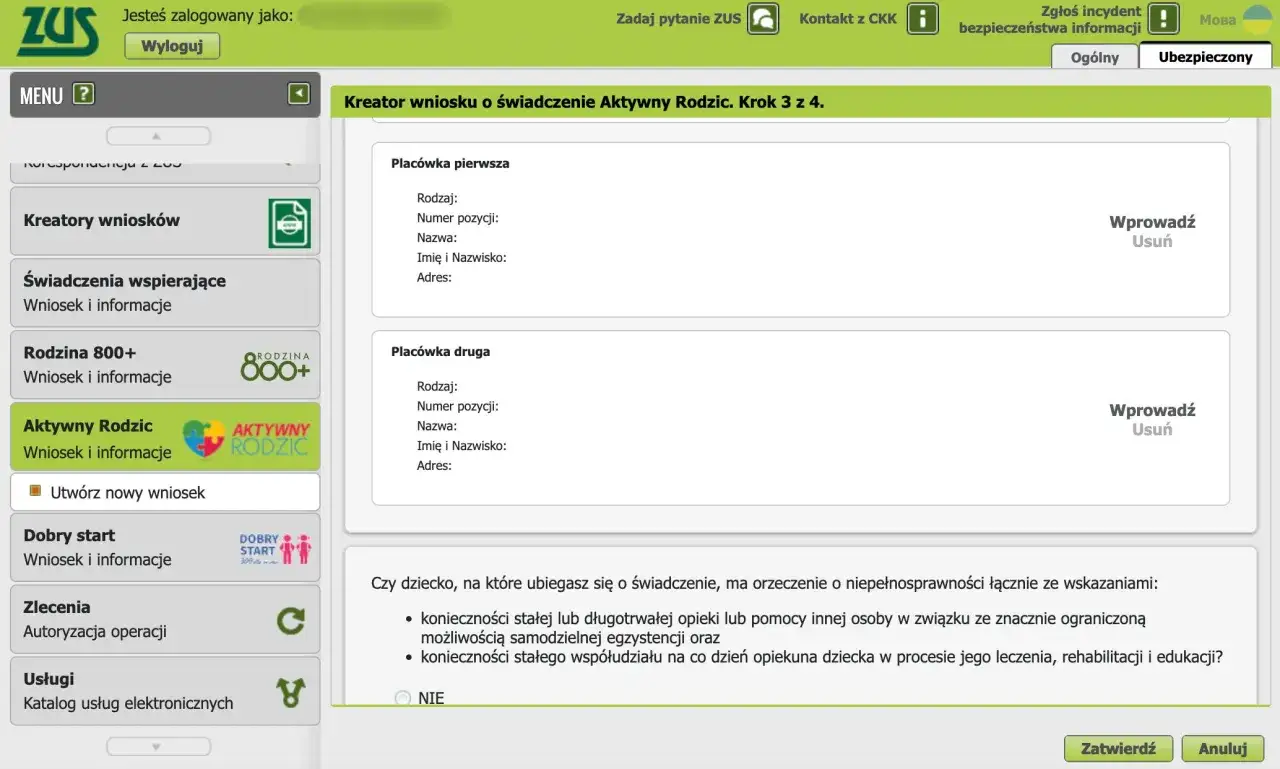Screen dimensions: 1280x769
Task: Click Wprowadź for Placówka pierwsza
Action: point(1151,221)
